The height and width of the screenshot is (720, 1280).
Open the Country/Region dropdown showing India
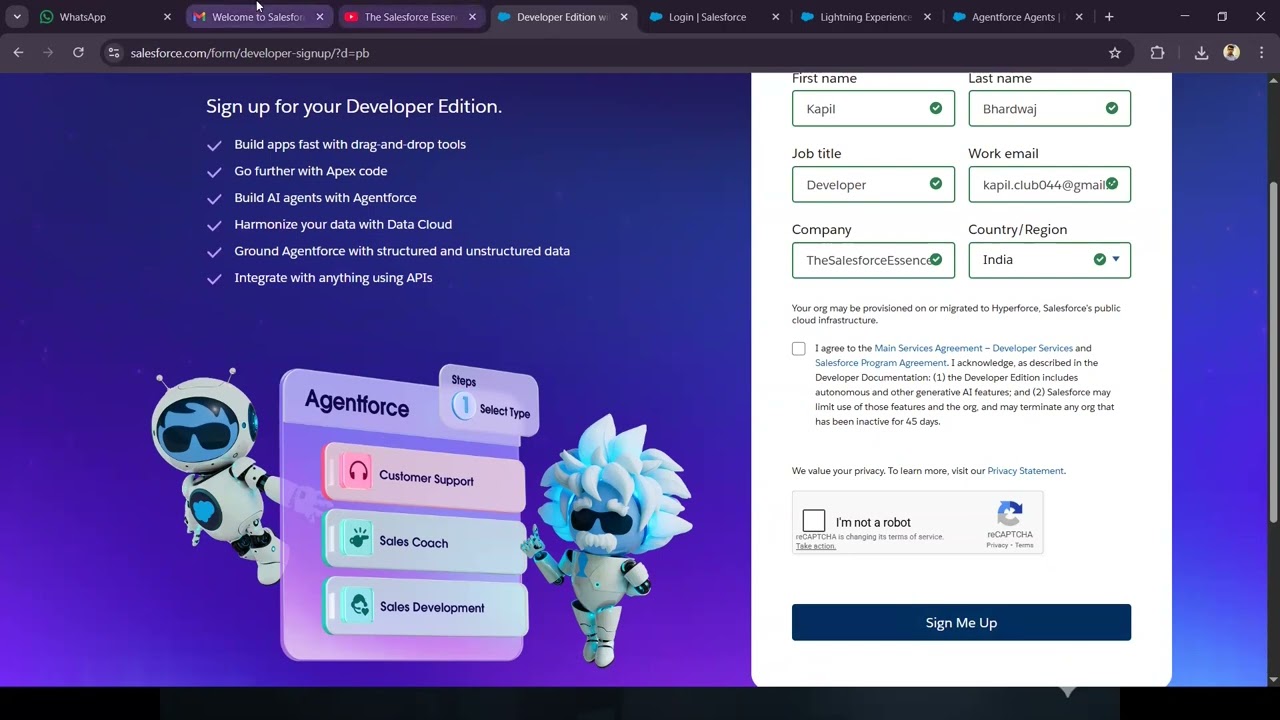(x=1049, y=260)
